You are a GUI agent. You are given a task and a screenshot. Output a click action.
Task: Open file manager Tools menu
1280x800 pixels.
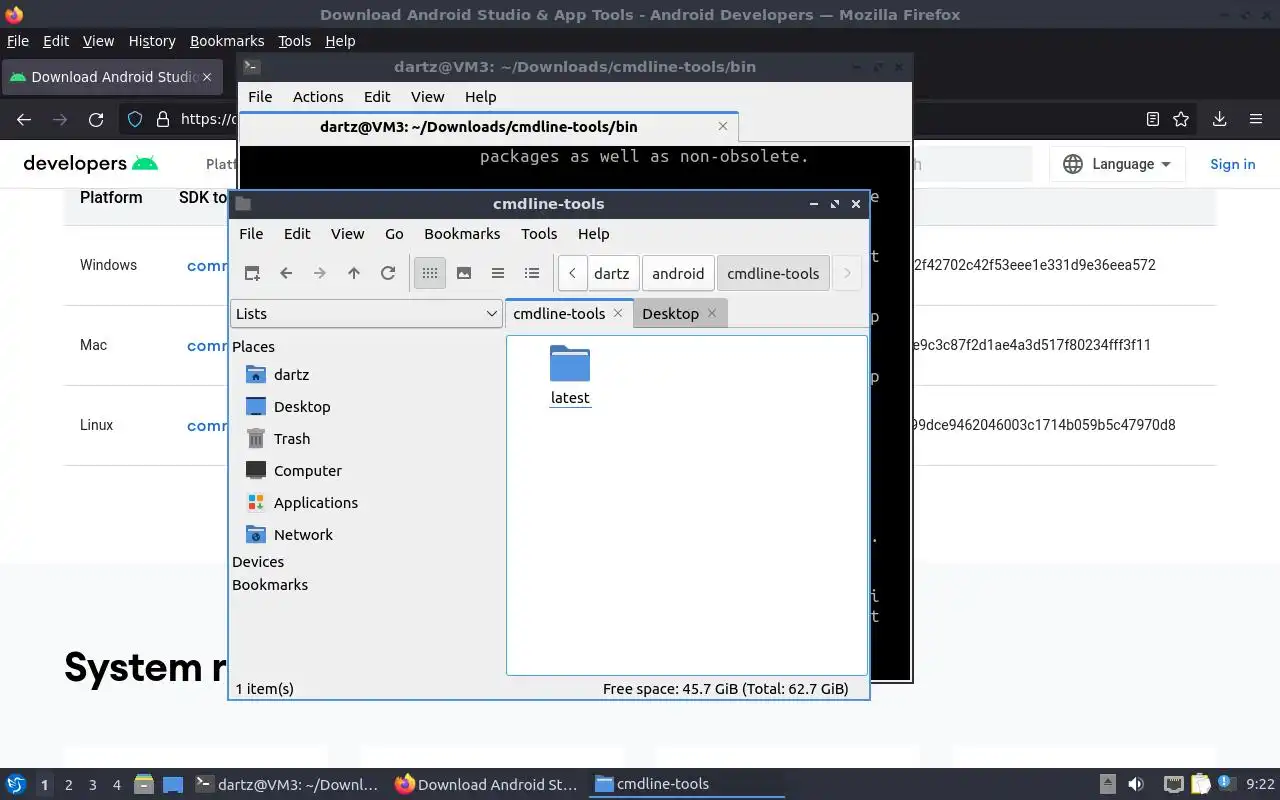point(539,233)
